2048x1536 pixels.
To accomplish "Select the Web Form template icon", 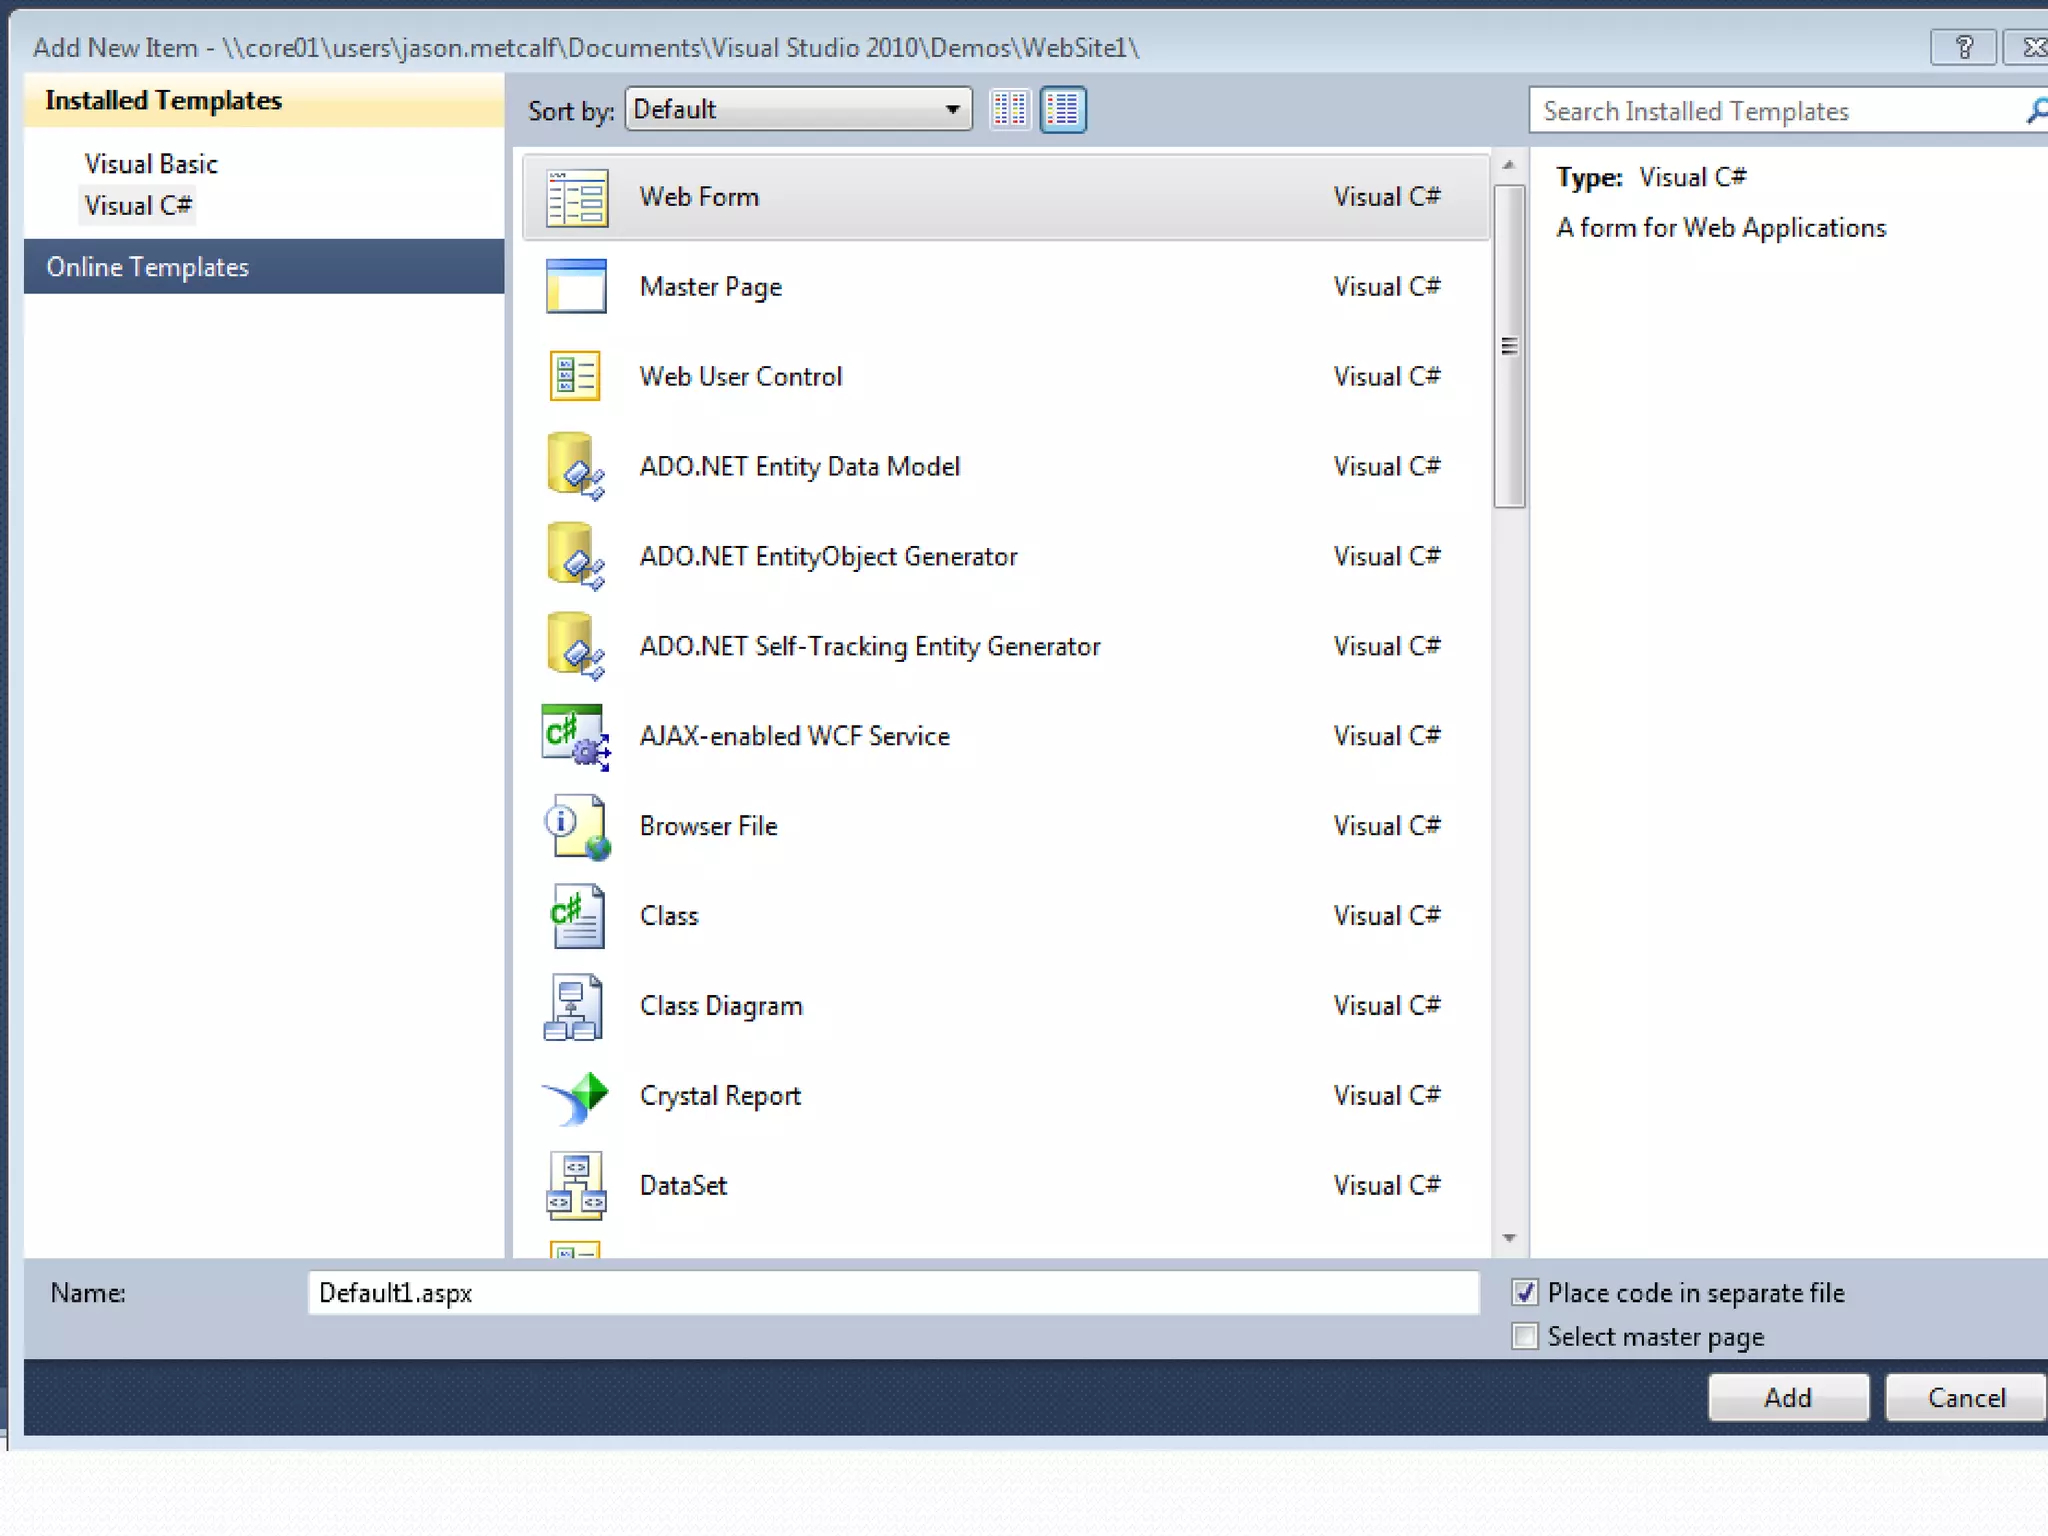I will coord(576,197).
